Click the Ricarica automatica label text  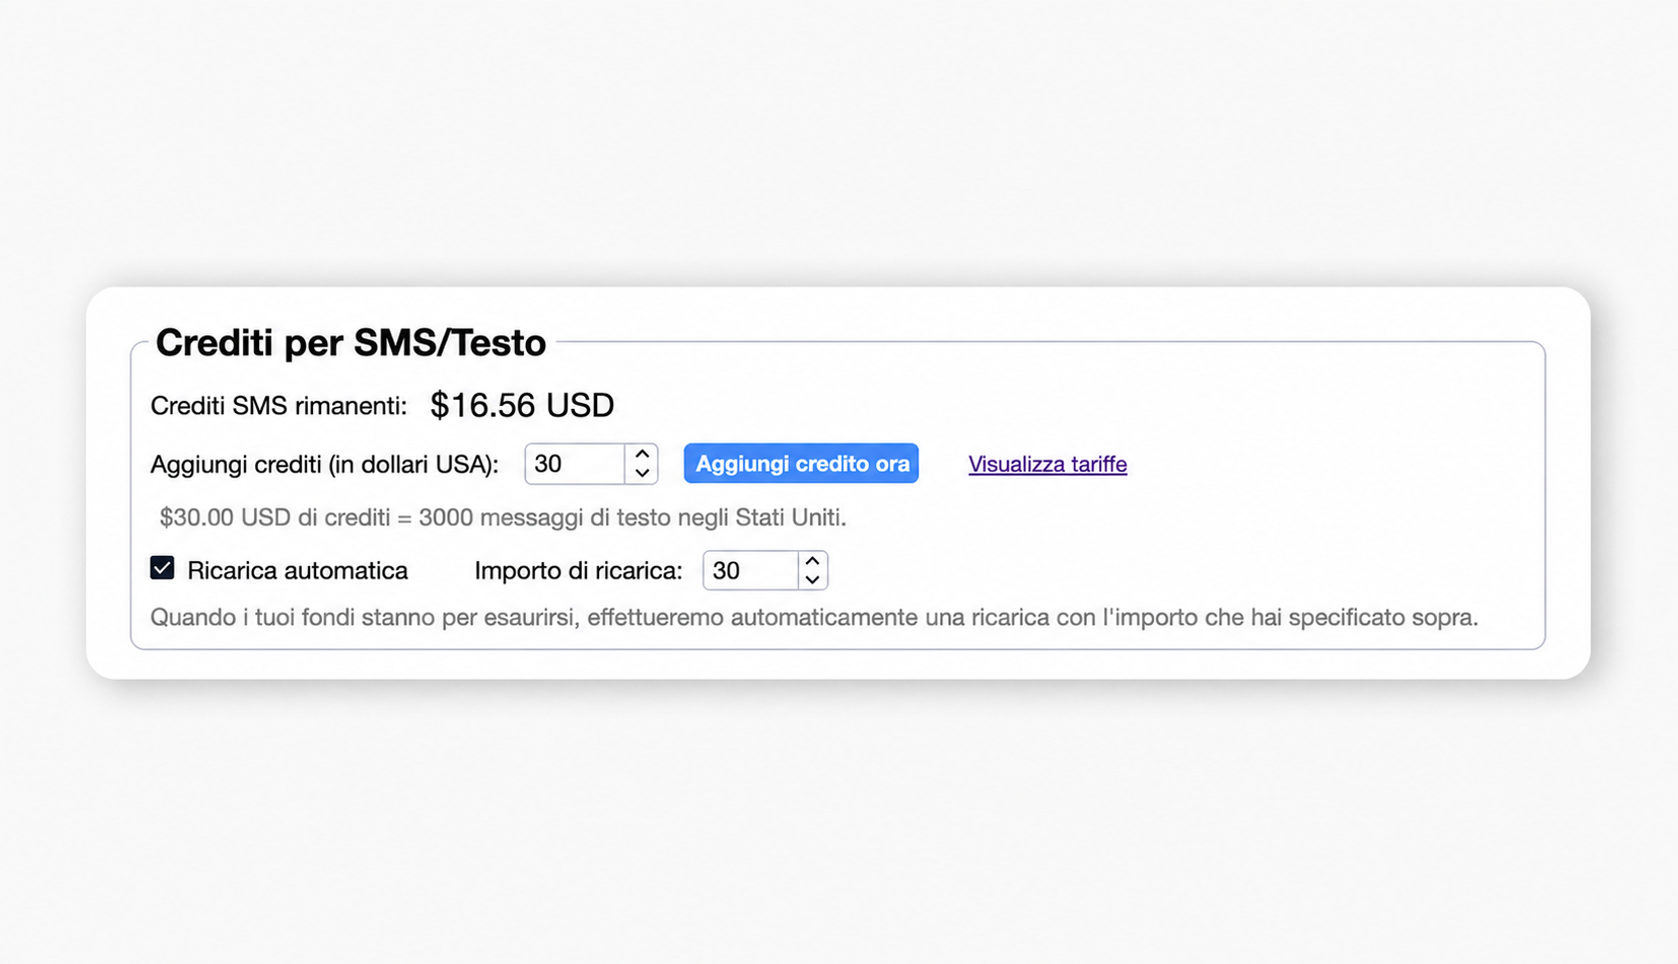(x=297, y=571)
